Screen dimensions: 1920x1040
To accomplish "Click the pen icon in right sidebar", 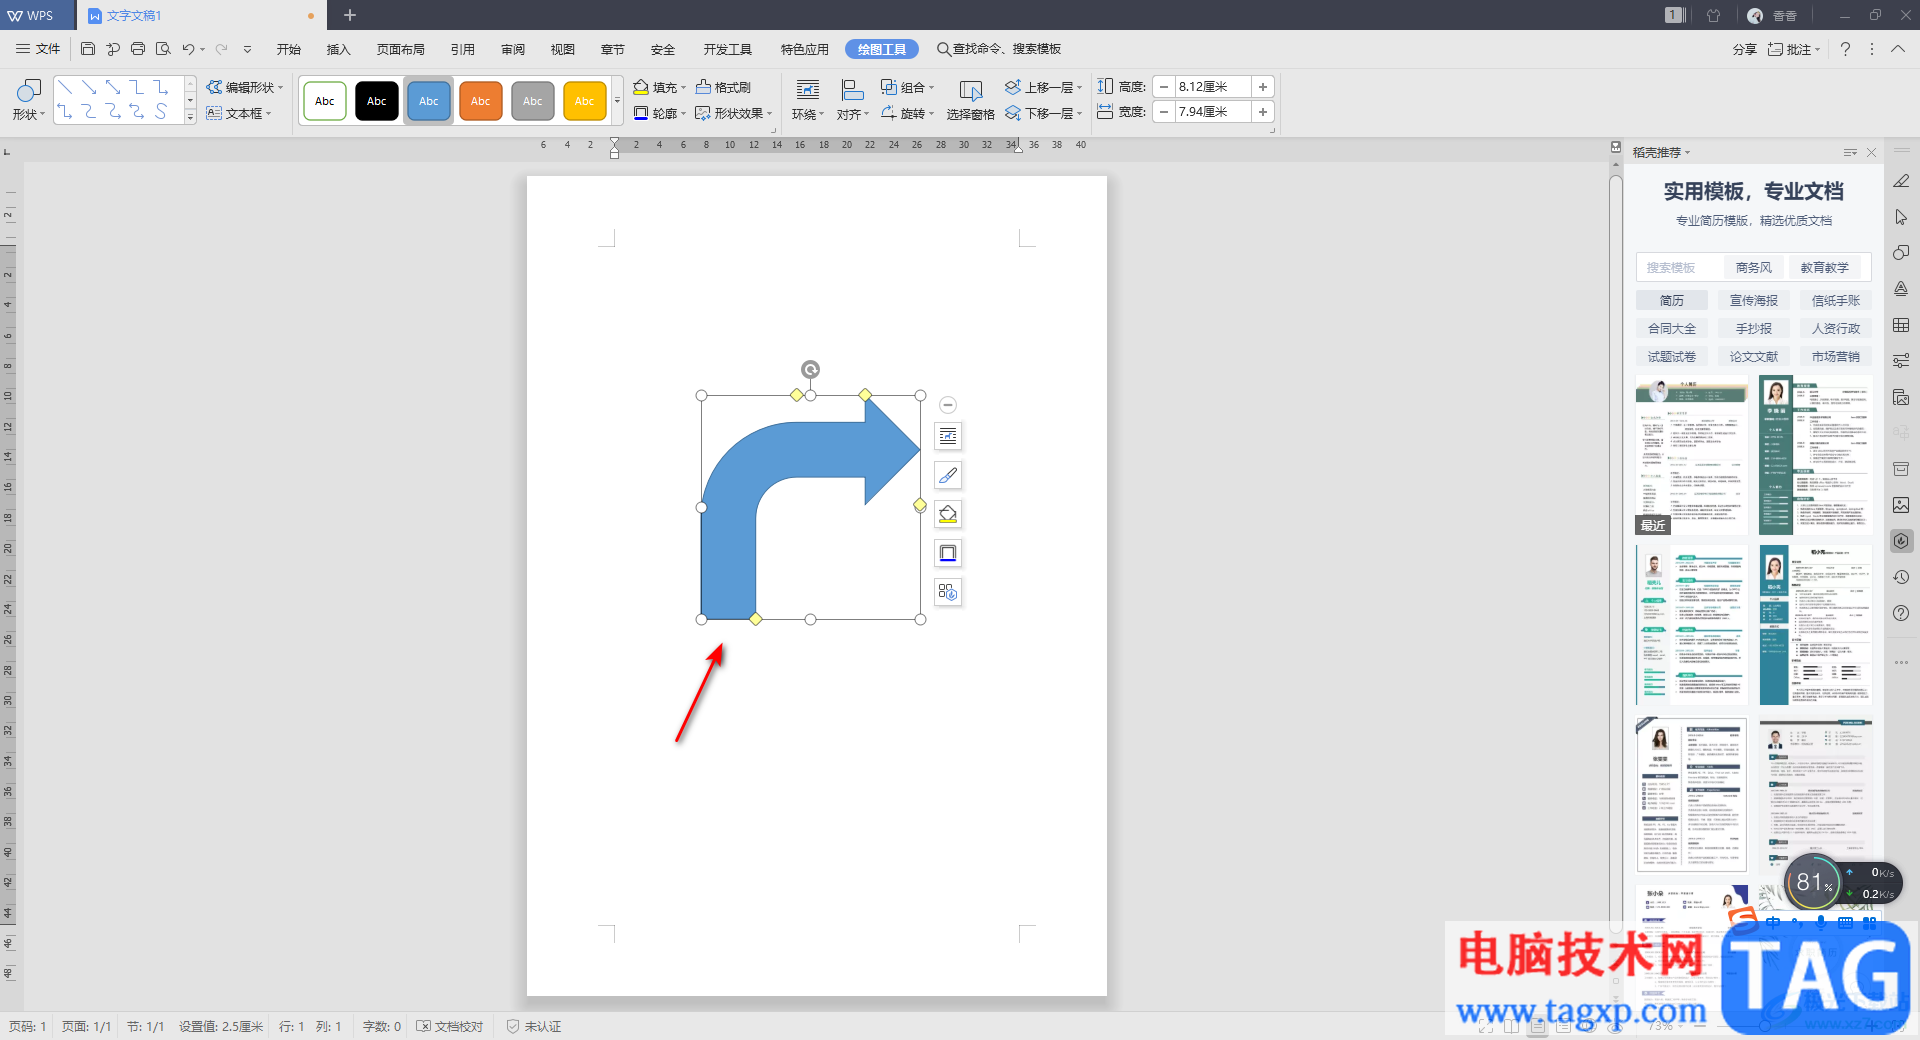I will (x=1901, y=181).
